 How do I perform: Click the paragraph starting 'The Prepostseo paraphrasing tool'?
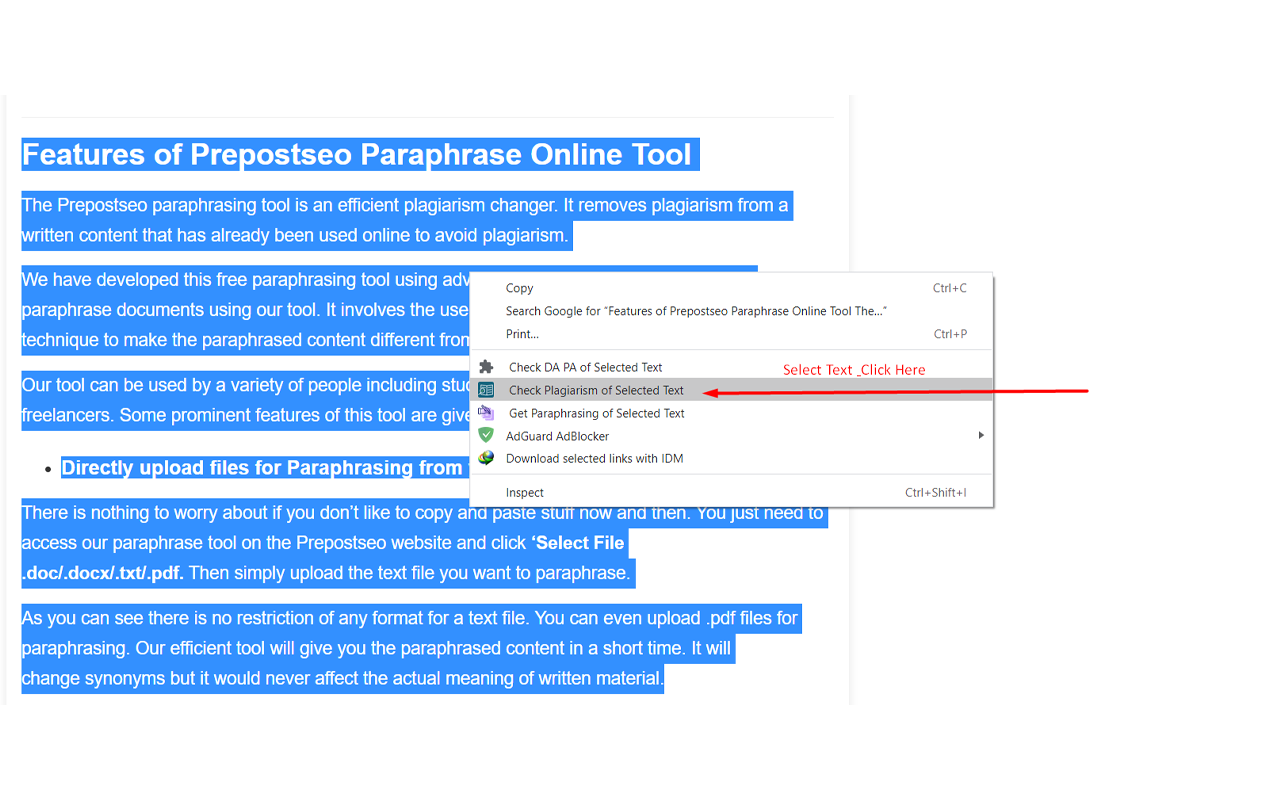pyautogui.click(x=406, y=221)
